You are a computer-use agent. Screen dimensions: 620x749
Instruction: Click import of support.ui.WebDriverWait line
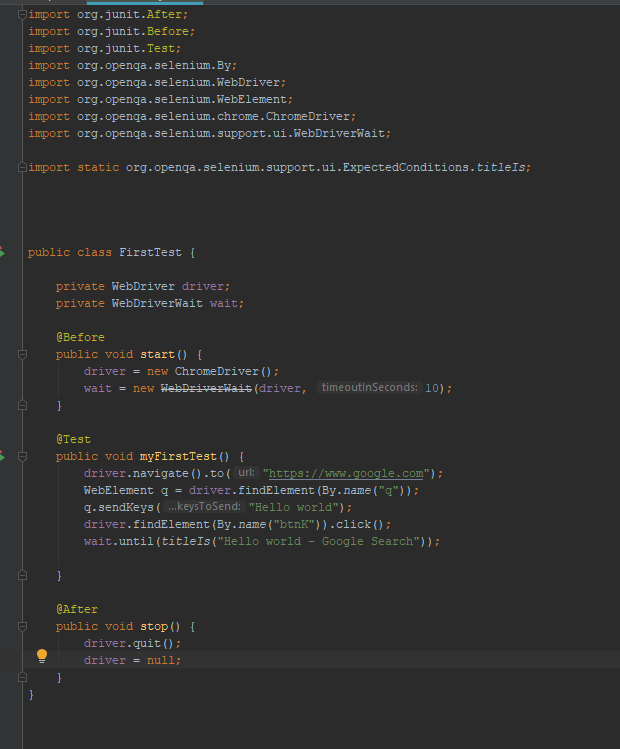(x=210, y=133)
